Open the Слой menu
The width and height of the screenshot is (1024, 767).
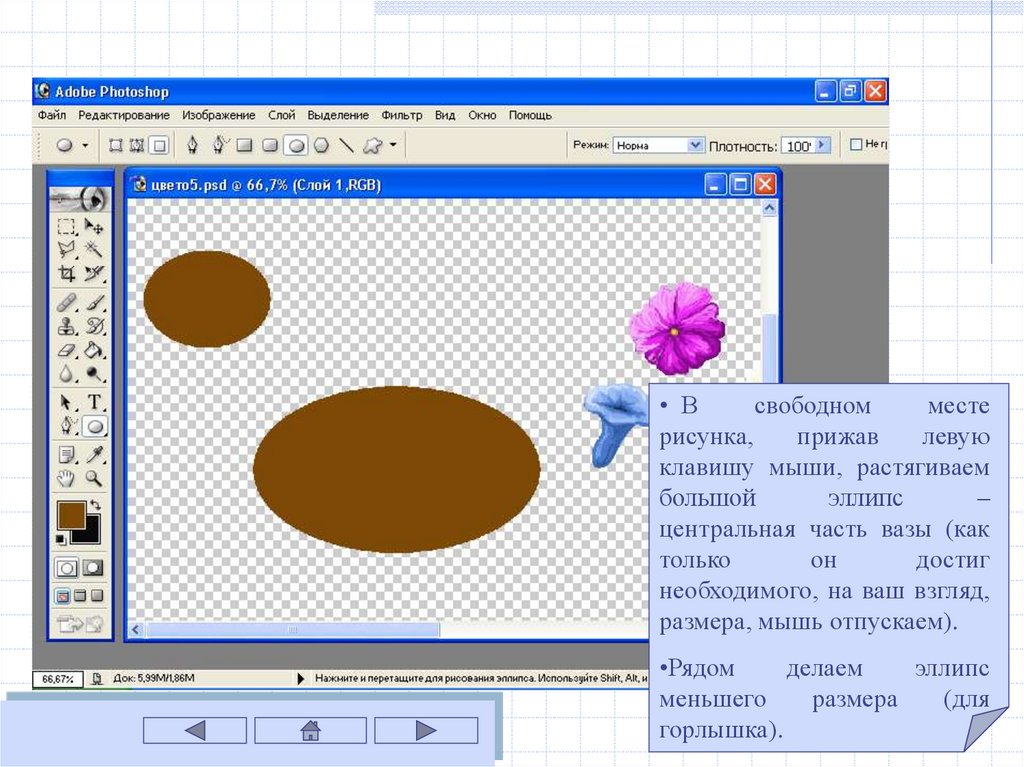tap(281, 115)
